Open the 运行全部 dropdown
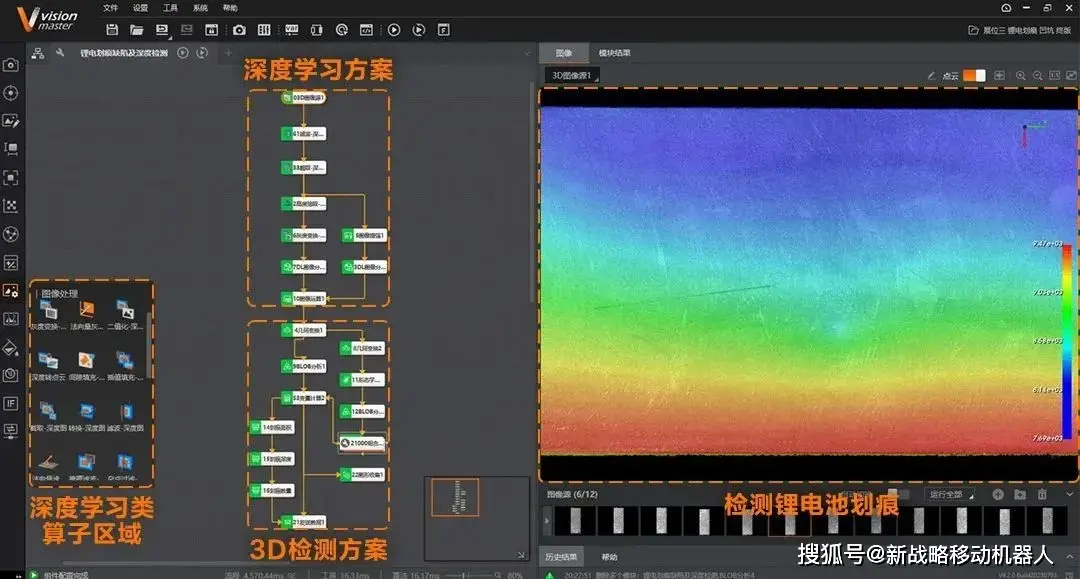 951,494
